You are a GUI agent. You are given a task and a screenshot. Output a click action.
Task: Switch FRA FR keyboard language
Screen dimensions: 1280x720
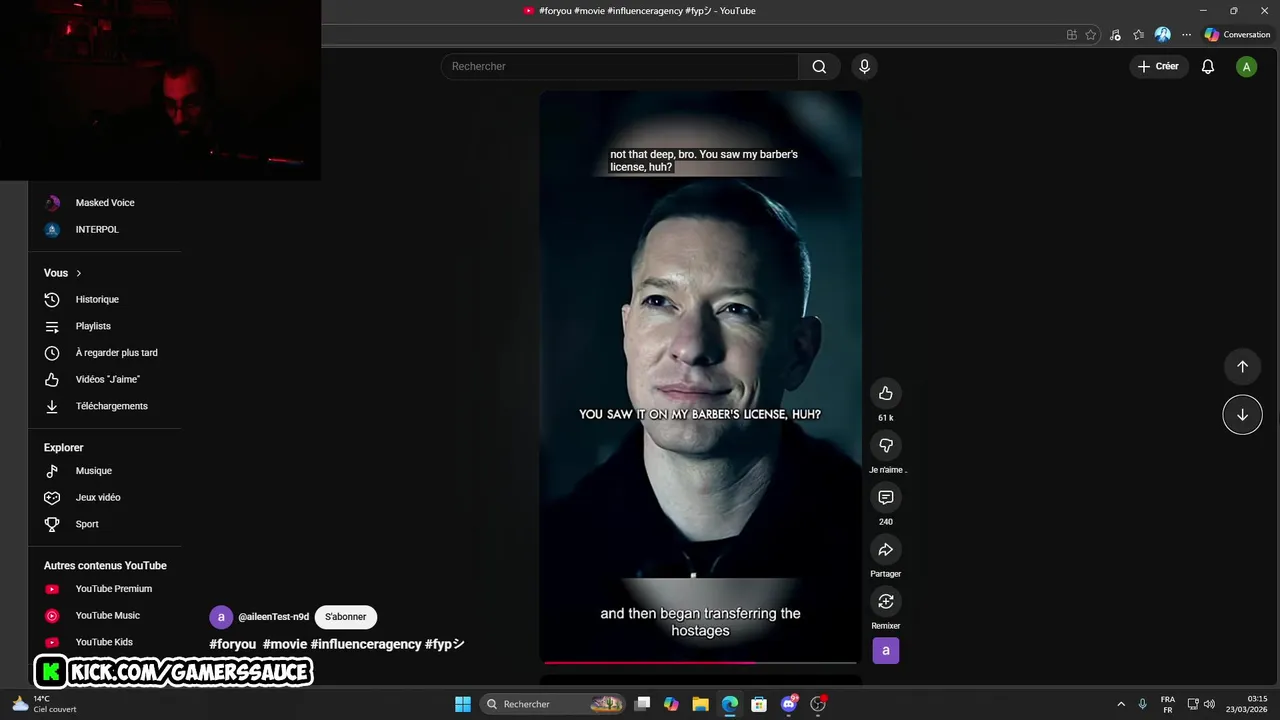[1168, 704]
